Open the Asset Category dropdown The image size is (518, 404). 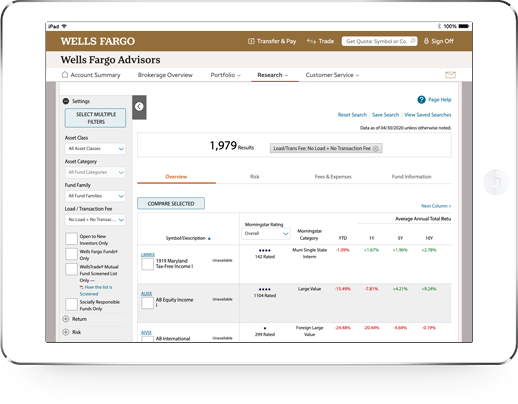click(x=95, y=172)
